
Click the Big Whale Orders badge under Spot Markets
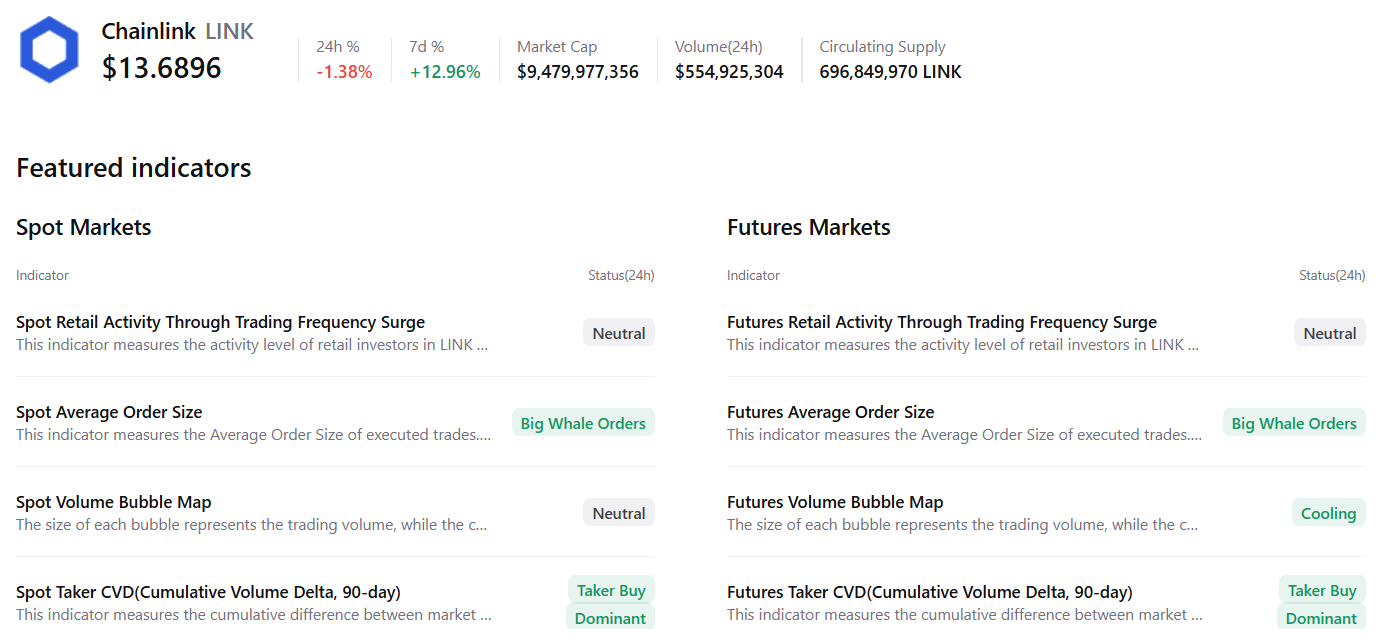click(583, 422)
